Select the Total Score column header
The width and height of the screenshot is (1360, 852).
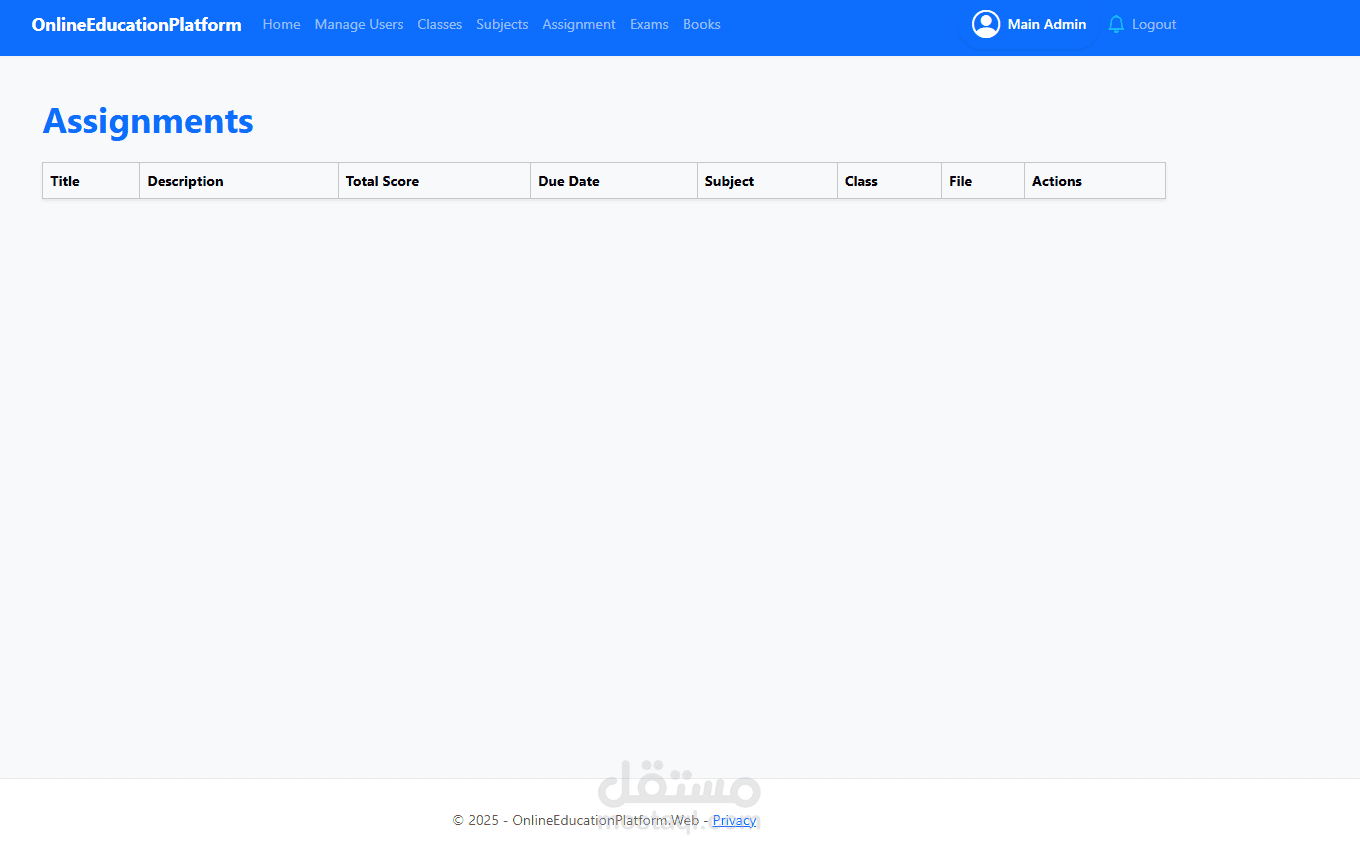(x=434, y=181)
